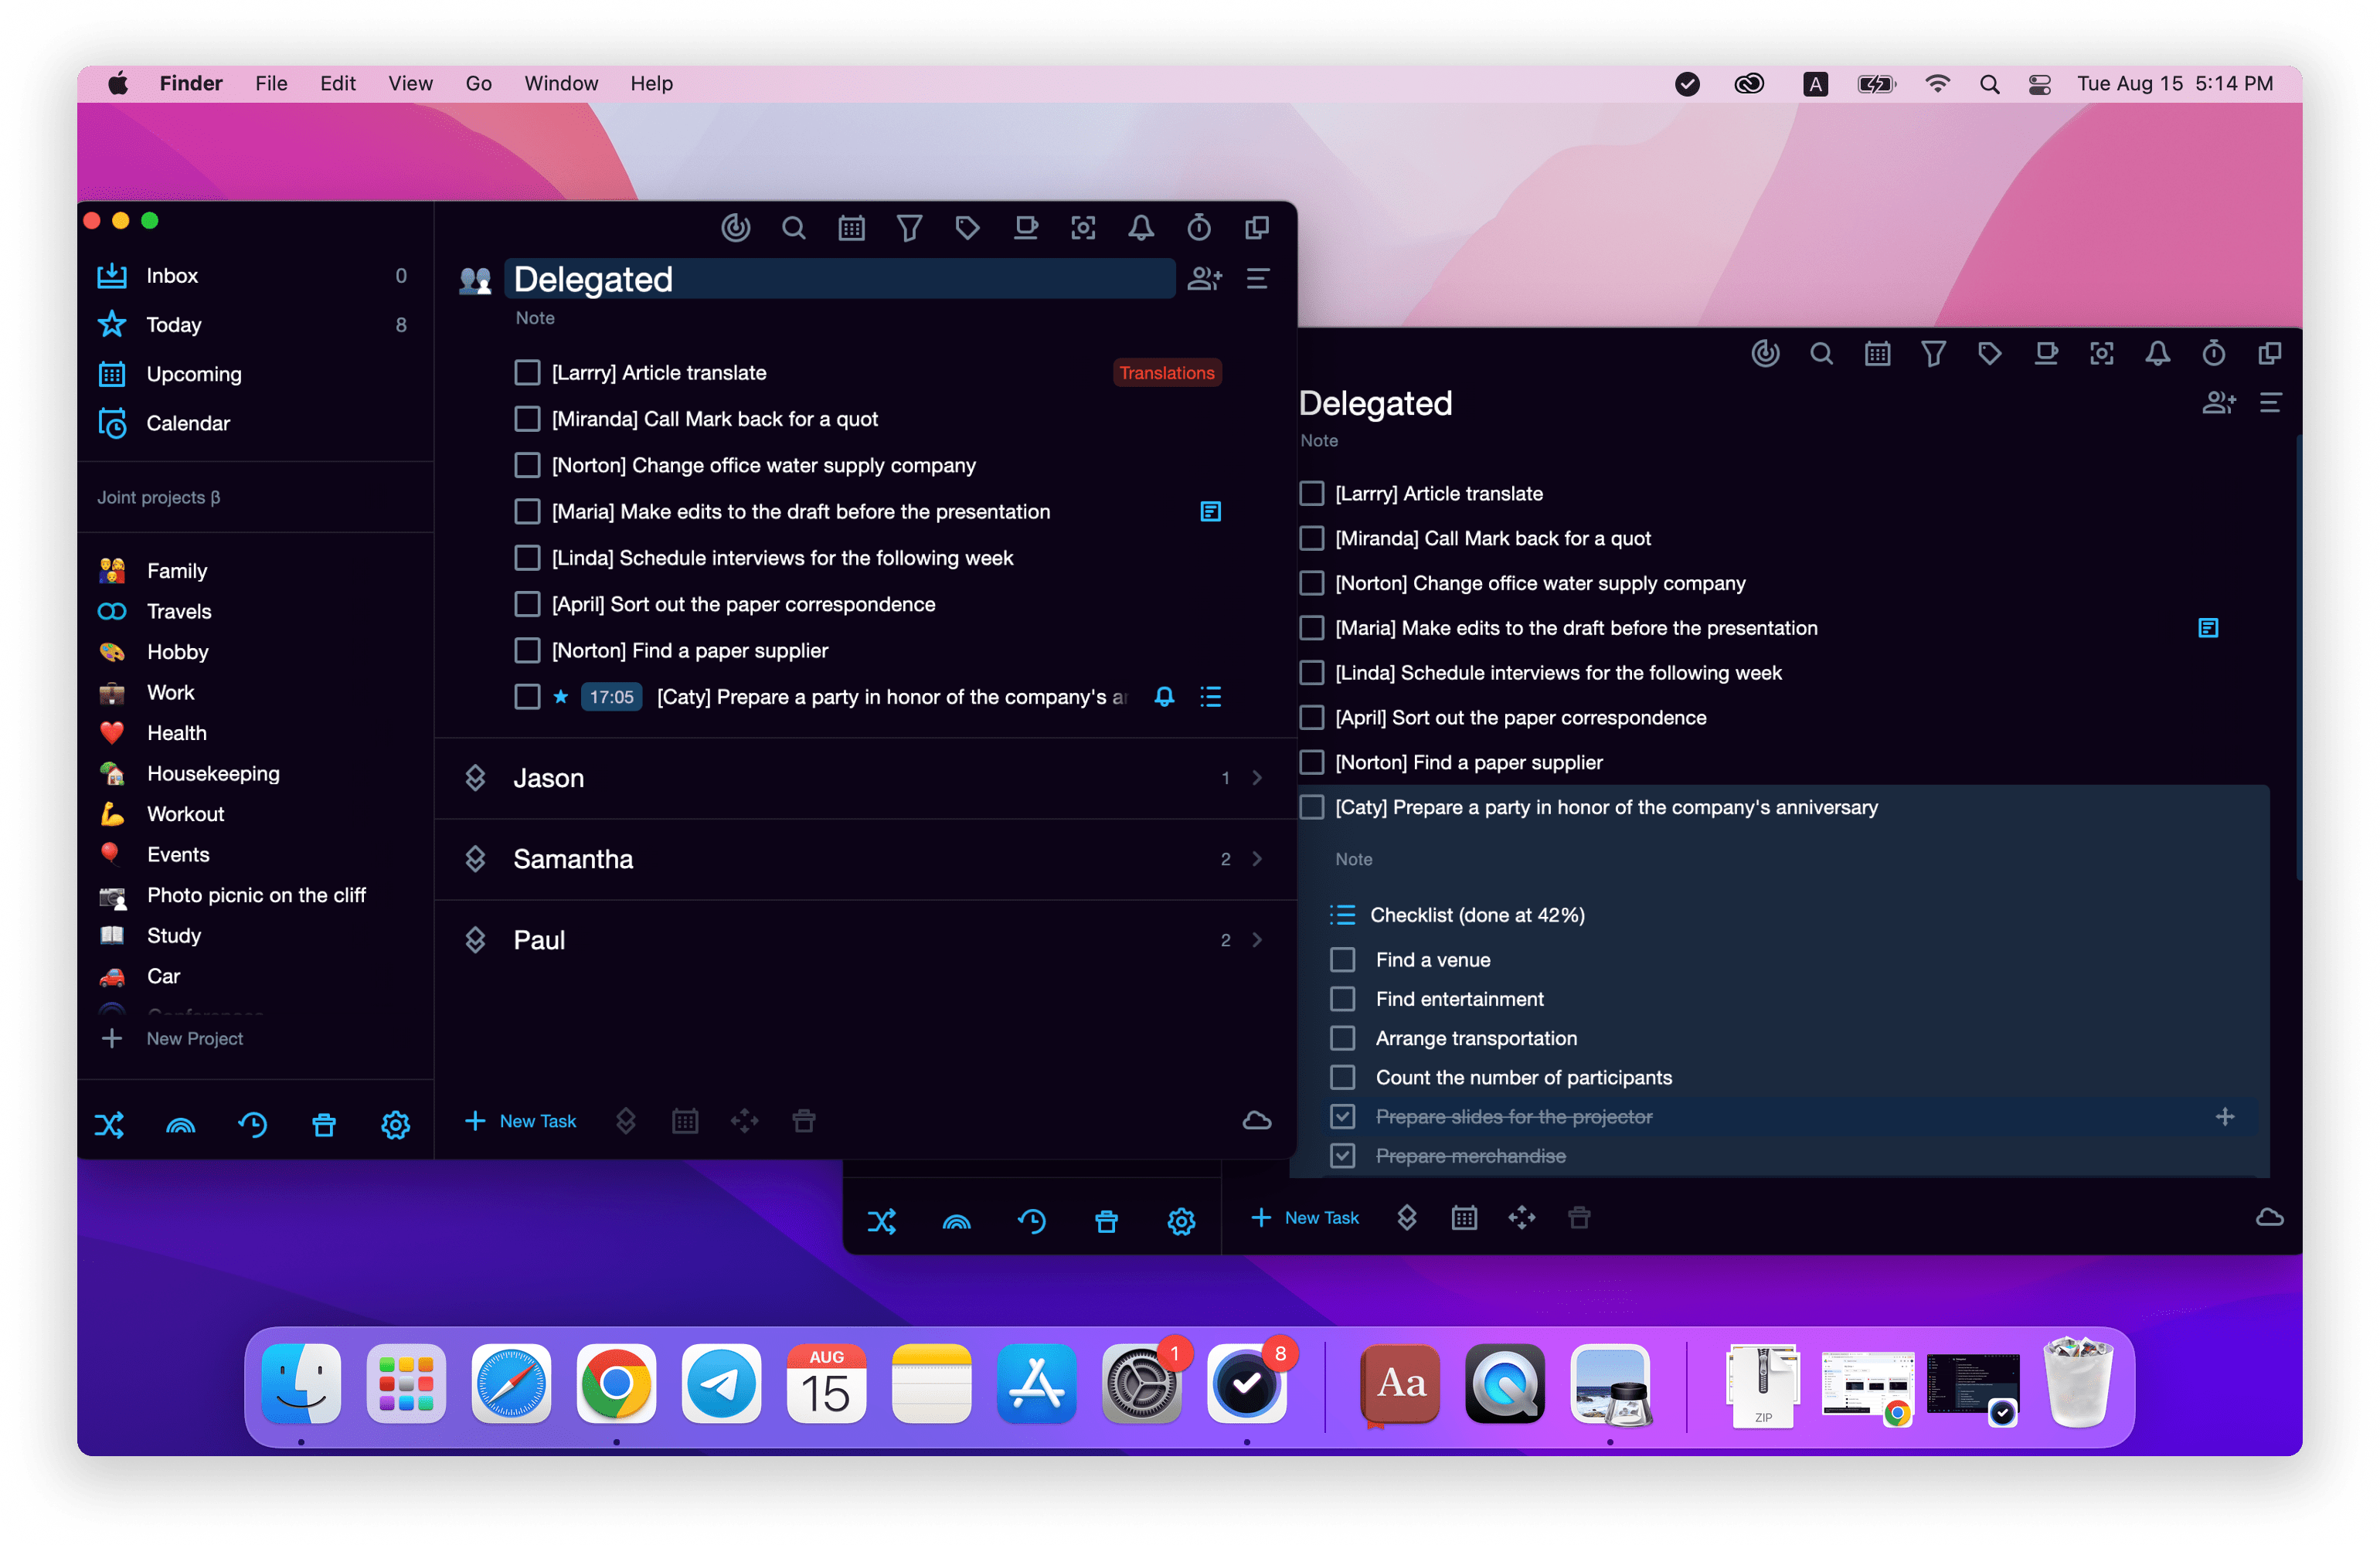
Task: Click the shuffle icon in front sidebar footer
Action: [x=109, y=1125]
